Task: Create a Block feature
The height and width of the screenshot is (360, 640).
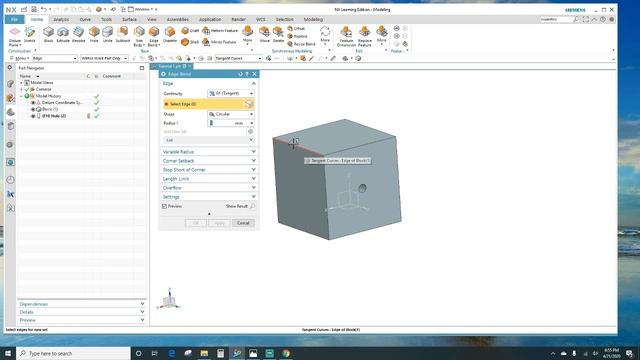Action: [x=48, y=35]
